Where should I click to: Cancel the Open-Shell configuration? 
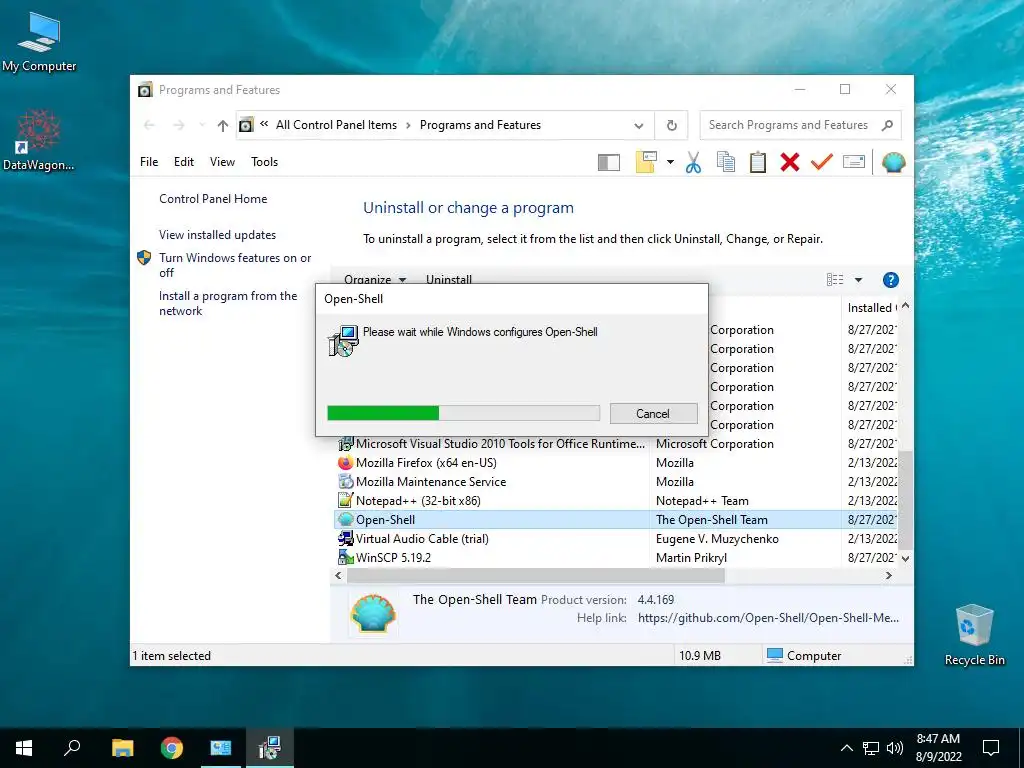coord(653,413)
